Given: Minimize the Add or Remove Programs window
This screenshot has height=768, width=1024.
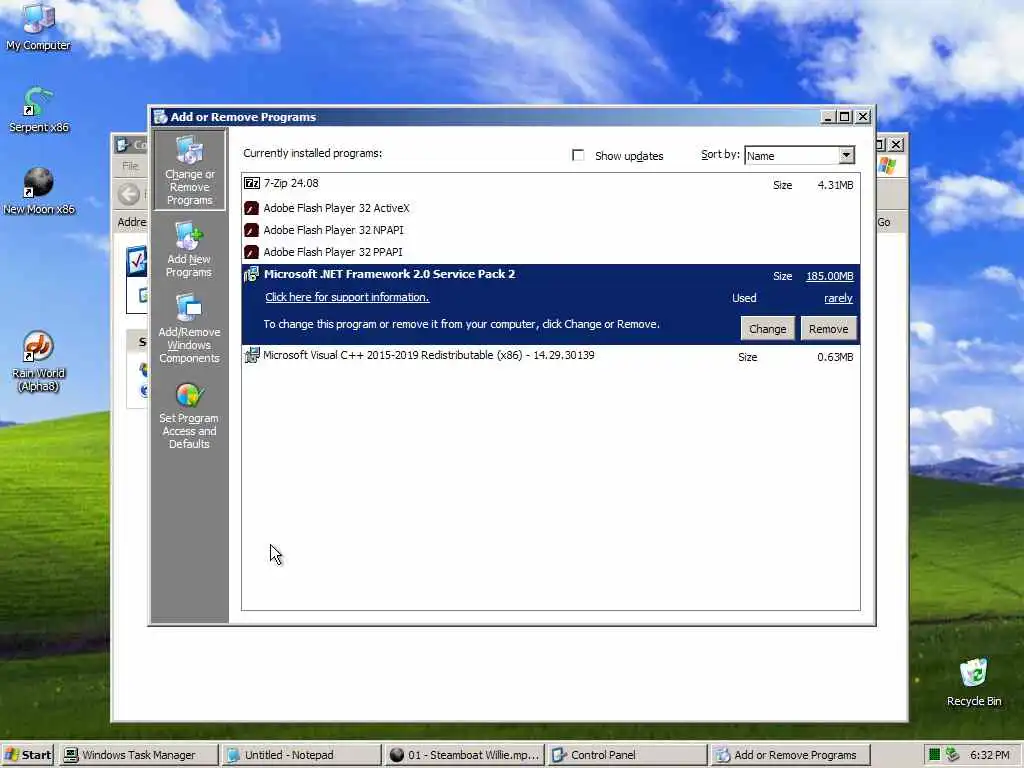Looking at the screenshot, I should 828,117.
